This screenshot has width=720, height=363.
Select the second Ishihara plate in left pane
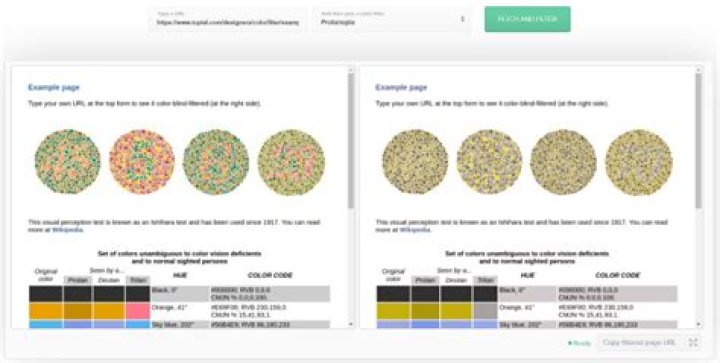142,162
